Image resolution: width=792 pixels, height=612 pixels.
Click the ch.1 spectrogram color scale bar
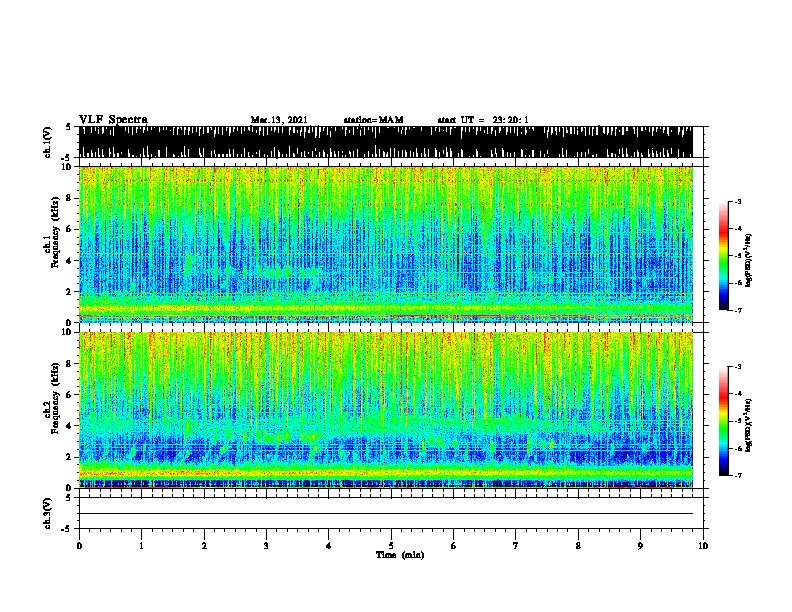pos(724,256)
